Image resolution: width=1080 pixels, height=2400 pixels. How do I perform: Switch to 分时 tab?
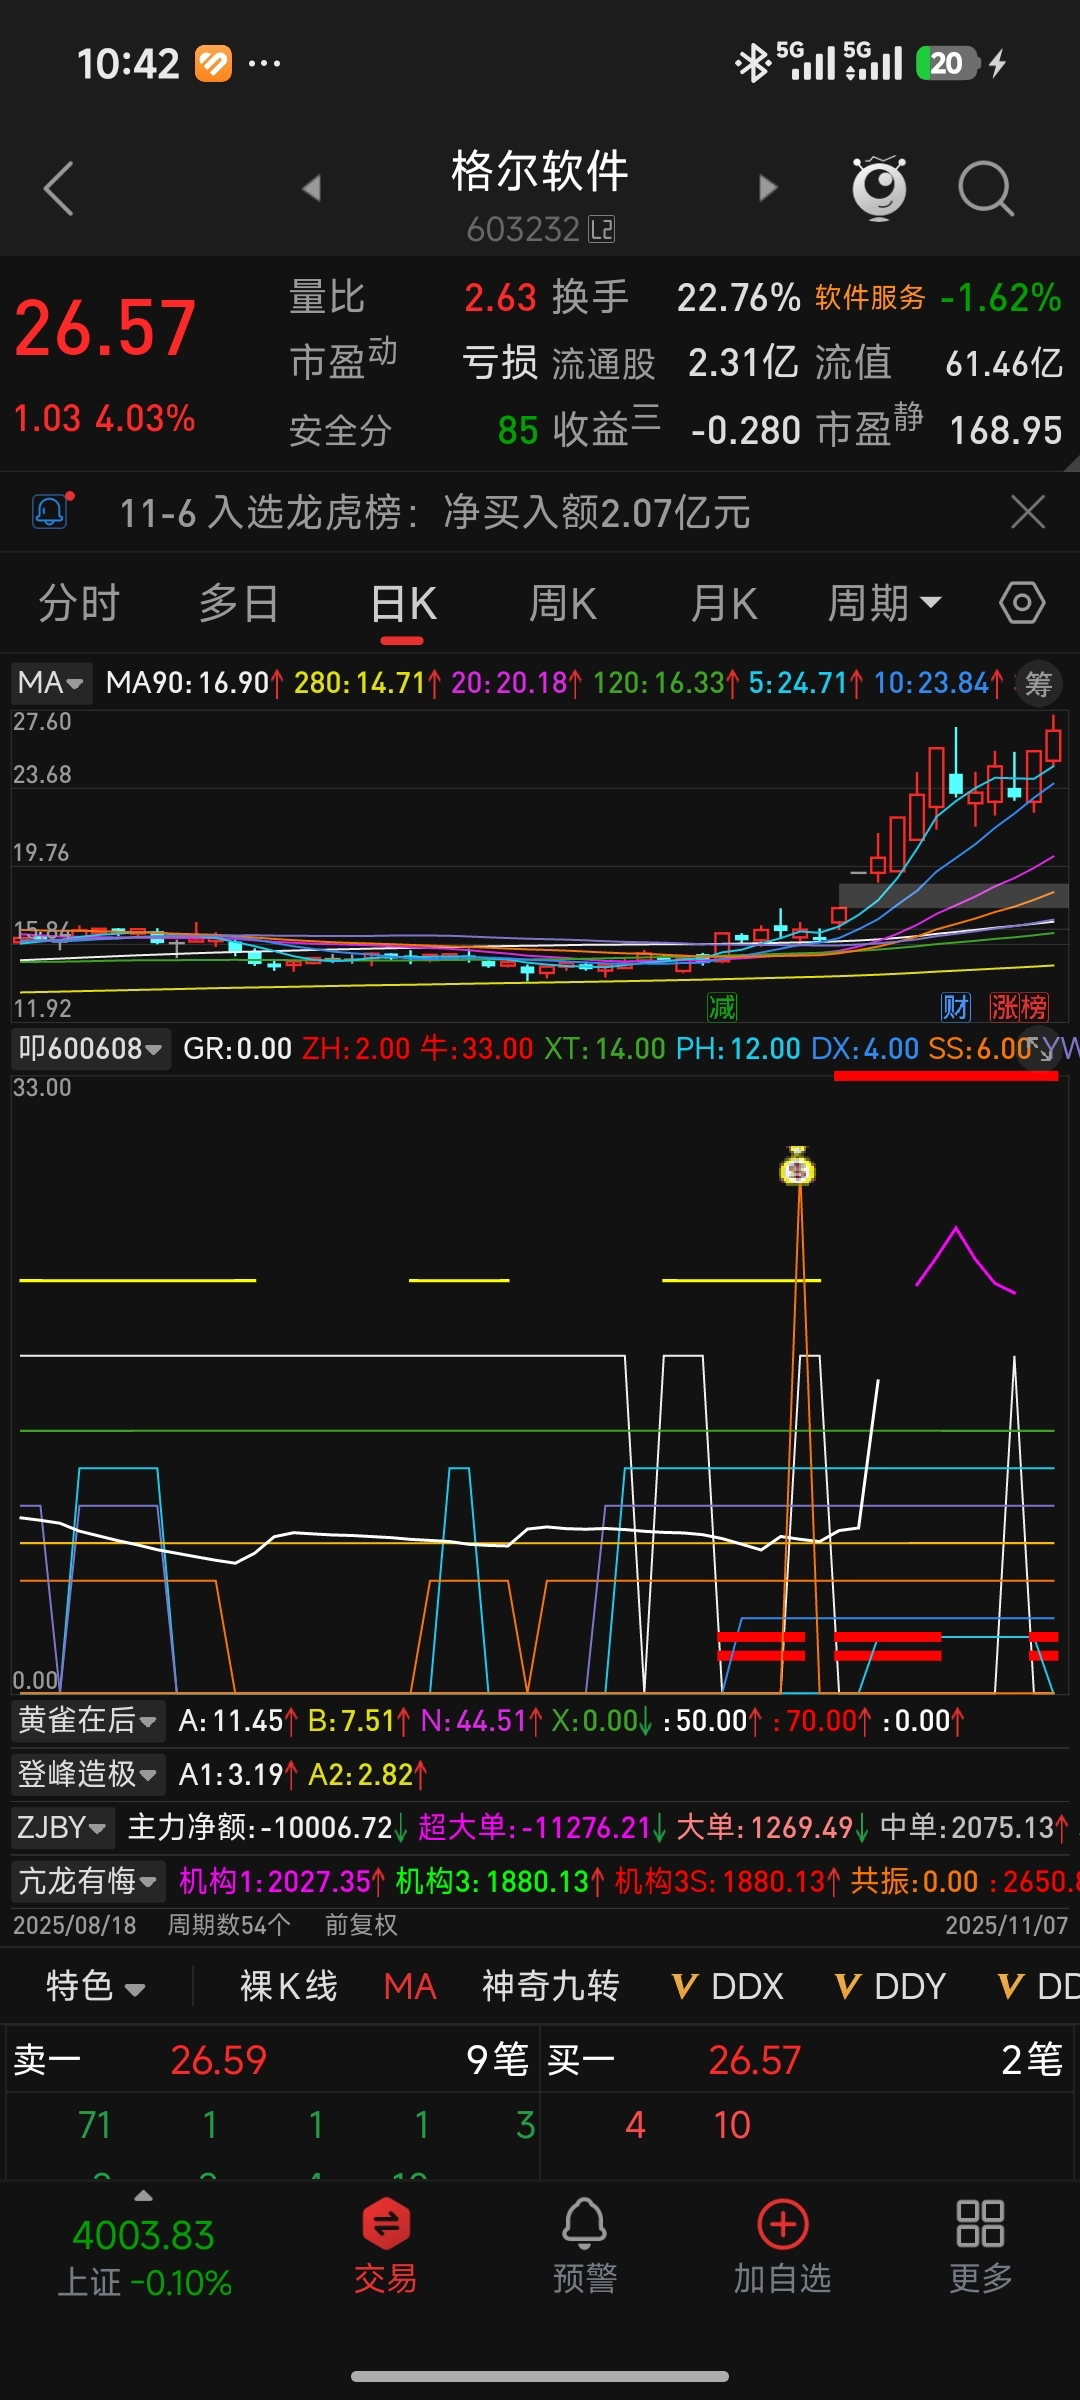(x=79, y=603)
